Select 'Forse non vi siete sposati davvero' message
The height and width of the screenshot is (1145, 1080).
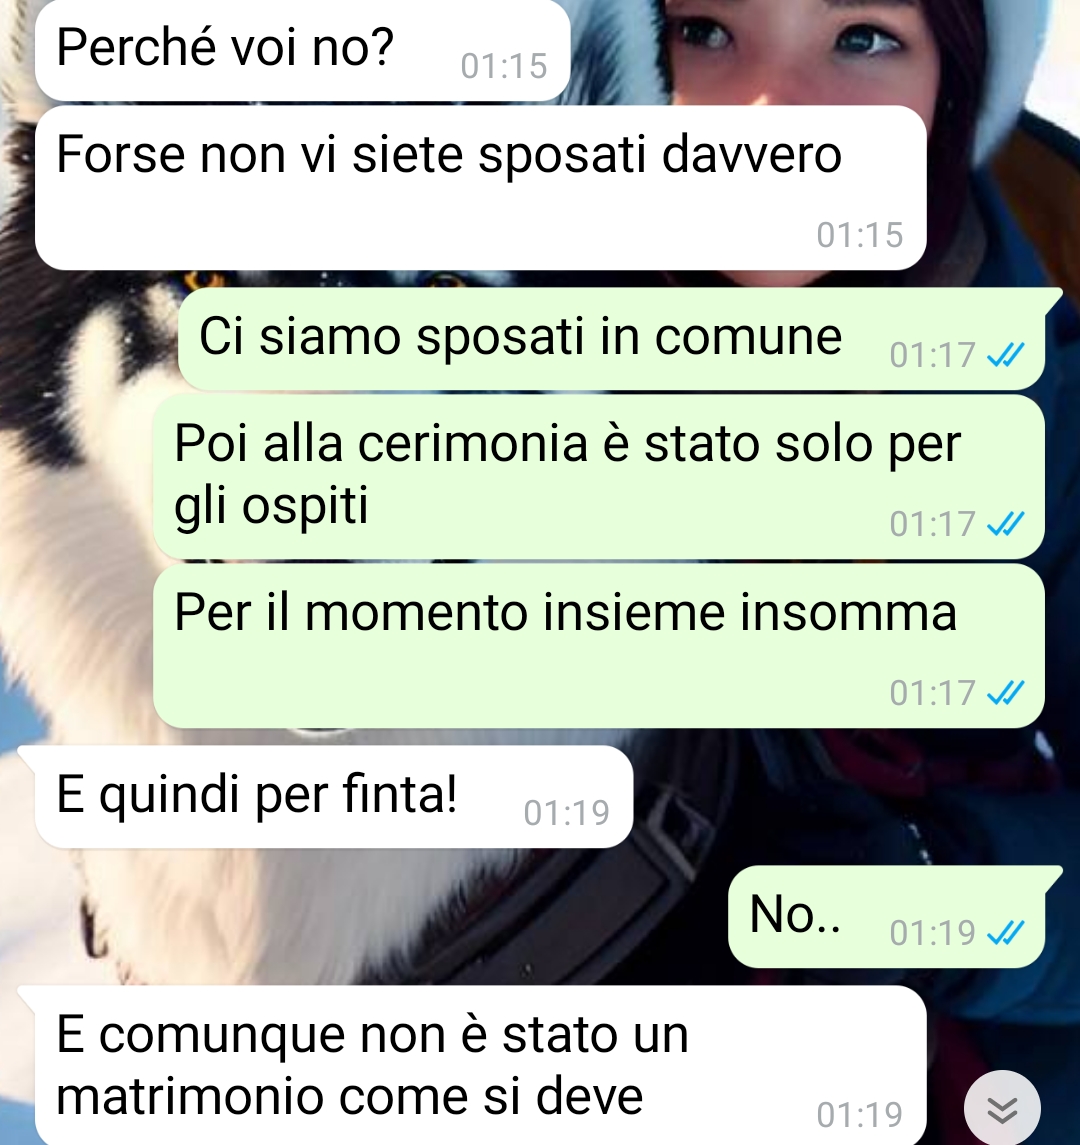coord(480,188)
